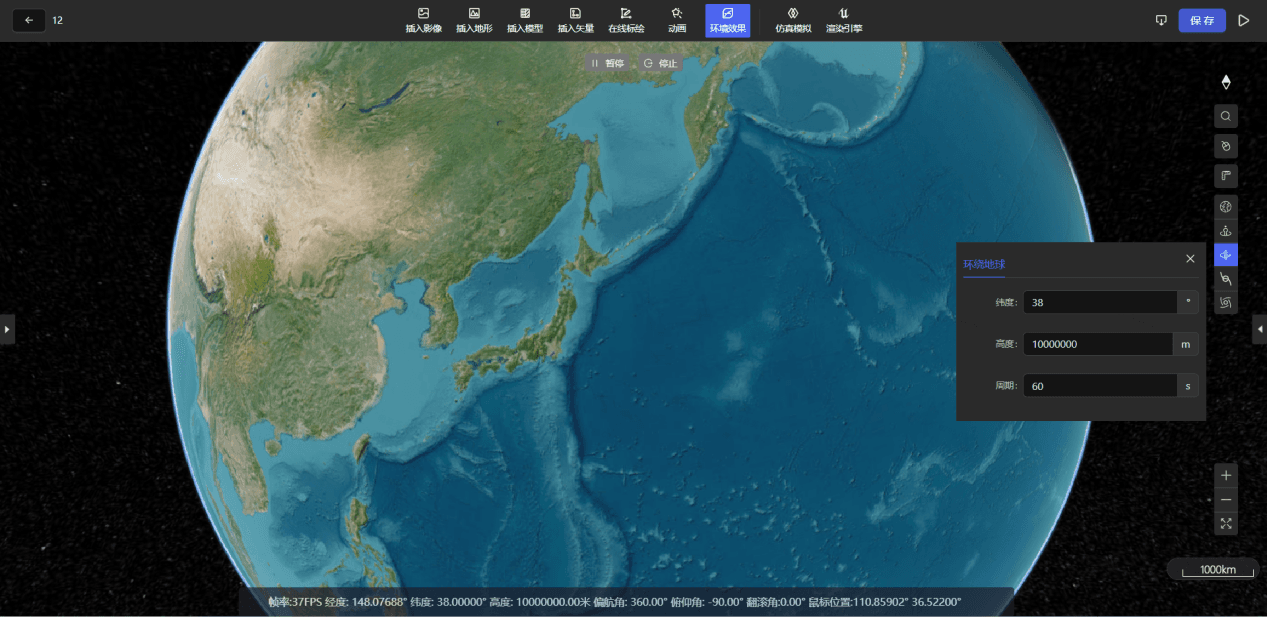
Task: Switch to the 环境效果 tab
Action: (727, 20)
